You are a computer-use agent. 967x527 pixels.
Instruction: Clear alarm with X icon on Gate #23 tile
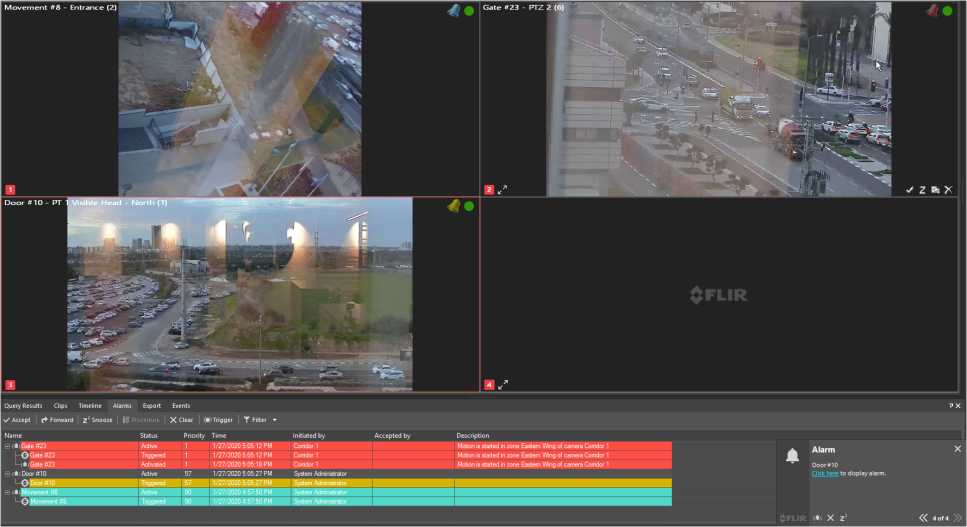(x=948, y=189)
